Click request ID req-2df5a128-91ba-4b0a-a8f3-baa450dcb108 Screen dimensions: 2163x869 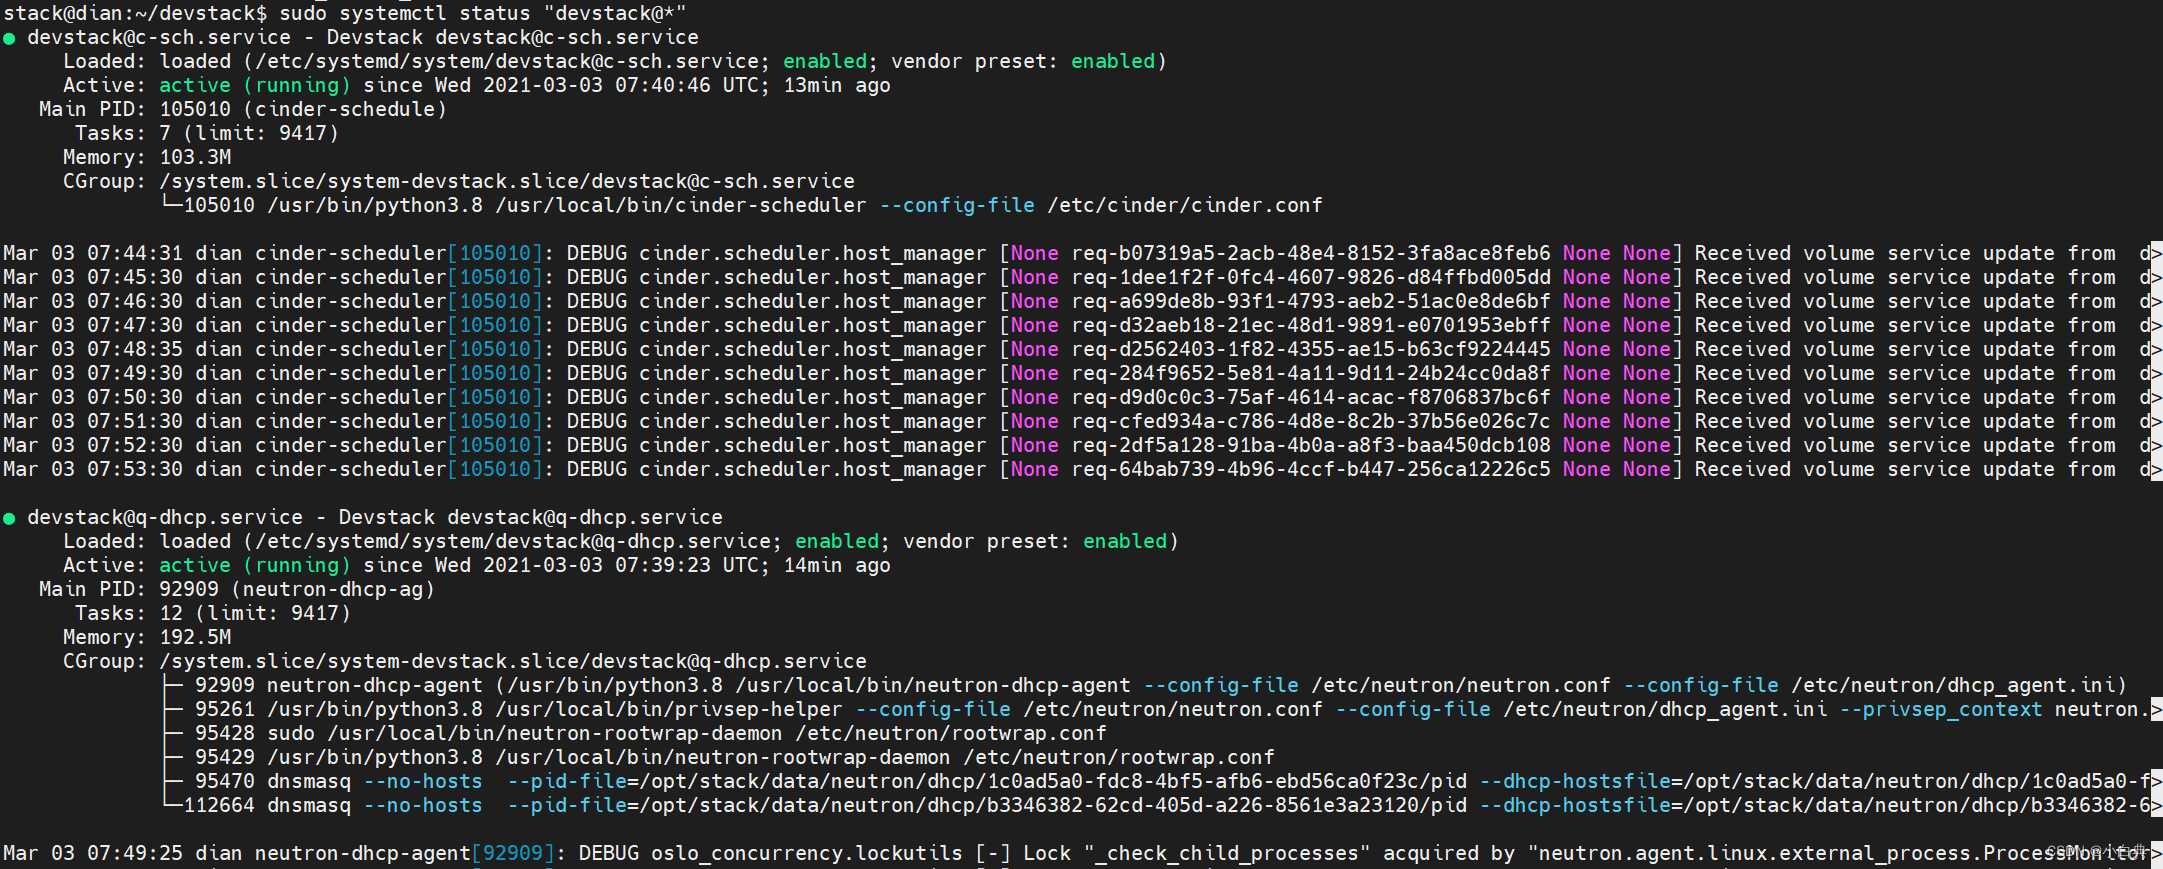pyautogui.click(x=1311, y=446)
